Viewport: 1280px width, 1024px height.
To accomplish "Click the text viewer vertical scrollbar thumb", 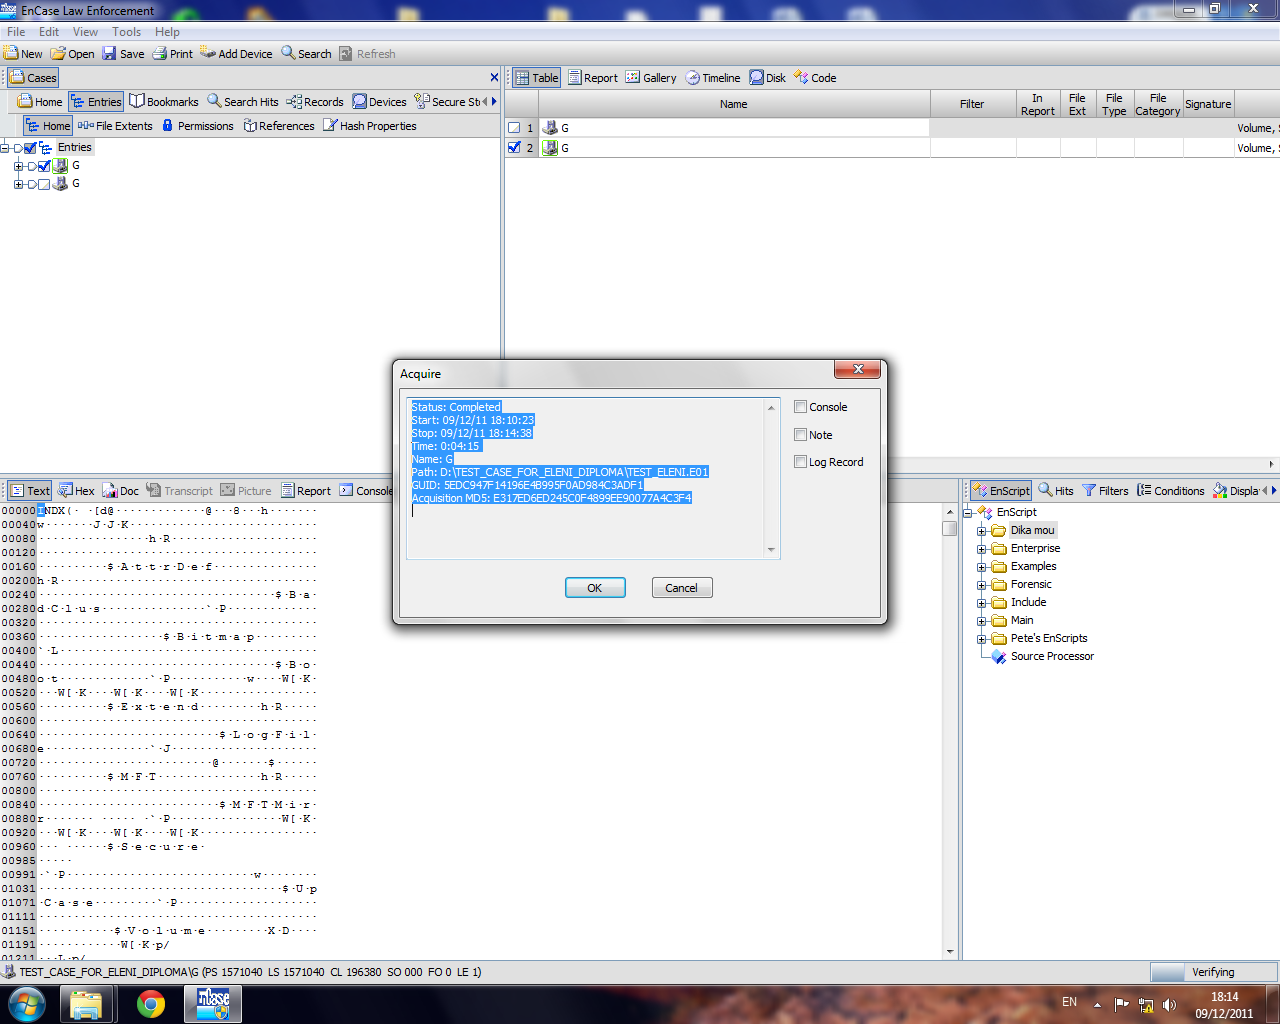I will click(x=949, y=528).
